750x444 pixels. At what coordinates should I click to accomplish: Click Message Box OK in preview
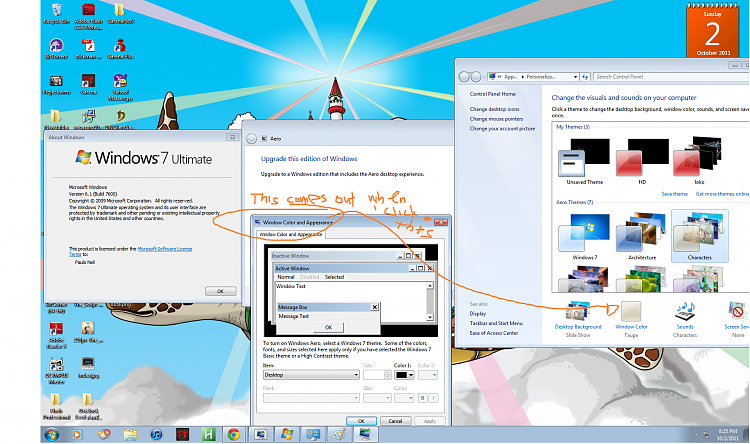click(x=328, y=327)
